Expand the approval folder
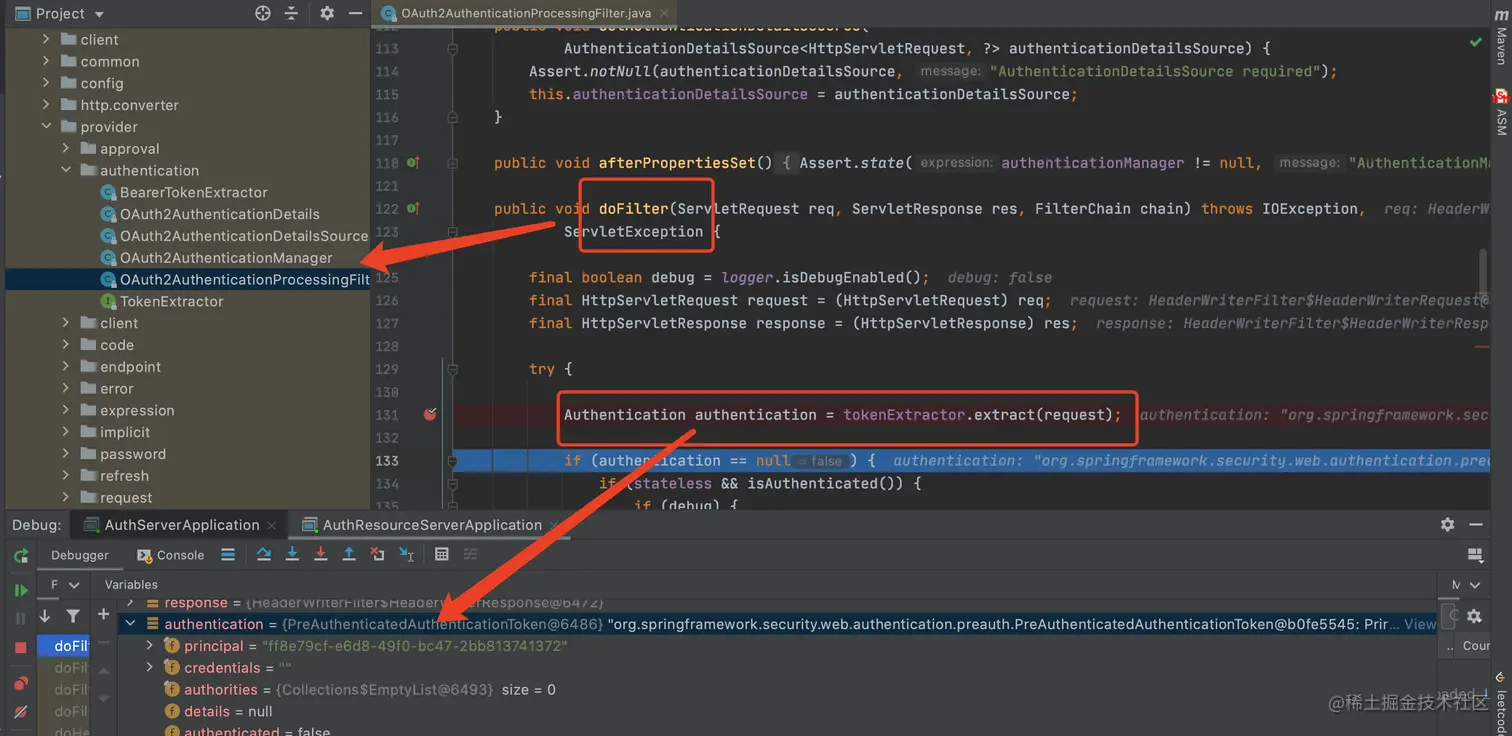Screen dimensions: 1512x736 click(66, 149)
